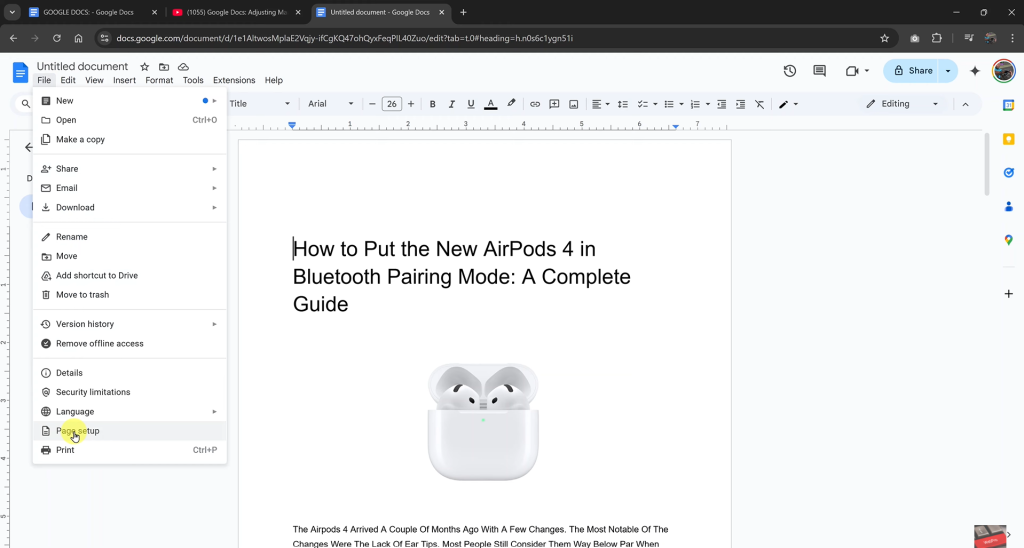1024x548 pixels.
Task: Choose Rename in the File menu
Action: click(x=130, y=236)
